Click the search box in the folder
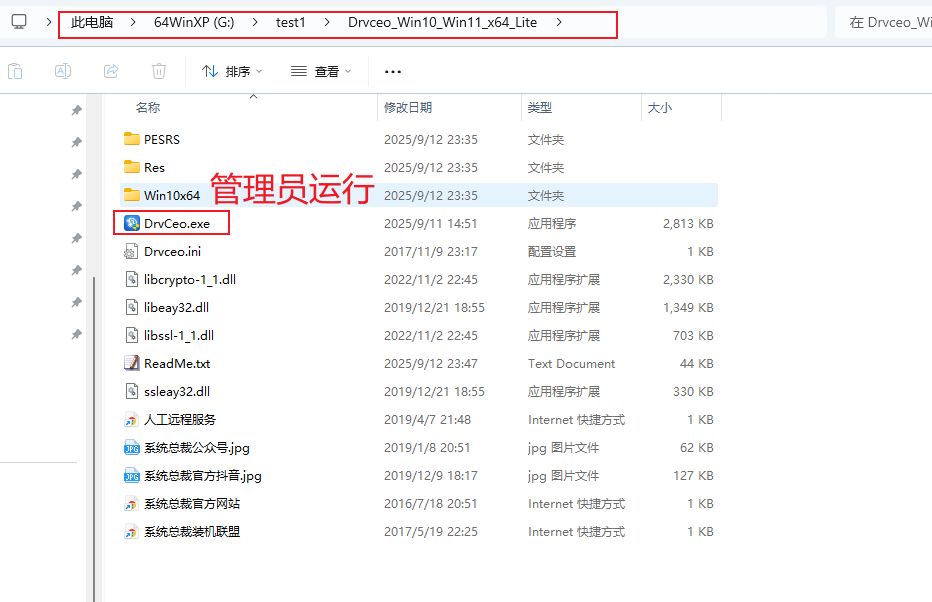The width and height of the screenshot is (932, 602). click(x=883, y=22)
